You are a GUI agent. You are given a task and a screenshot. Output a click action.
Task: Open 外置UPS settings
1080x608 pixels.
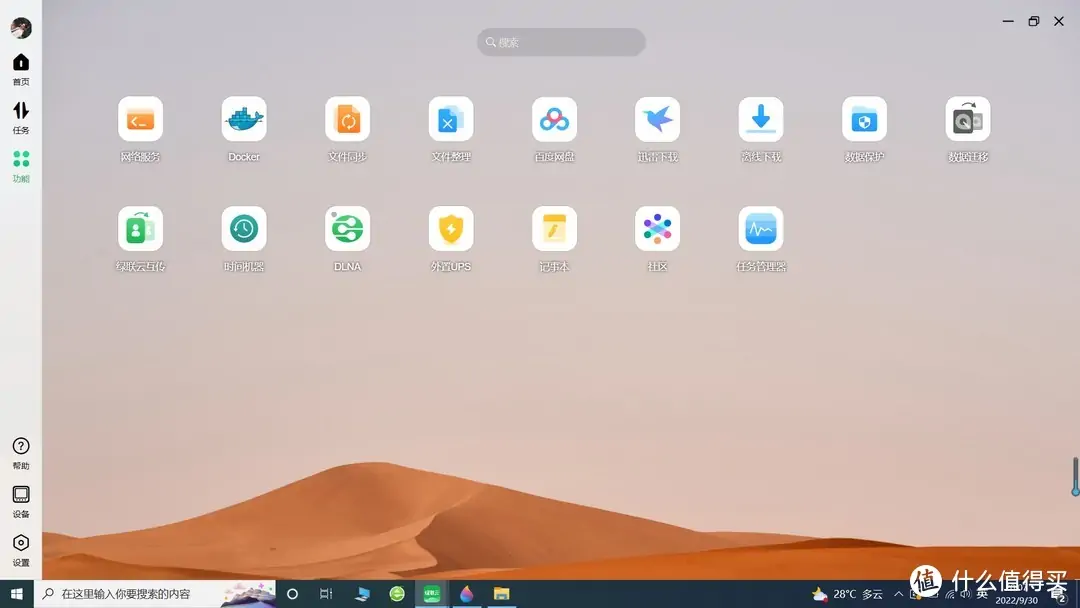(x=451, y=229)
